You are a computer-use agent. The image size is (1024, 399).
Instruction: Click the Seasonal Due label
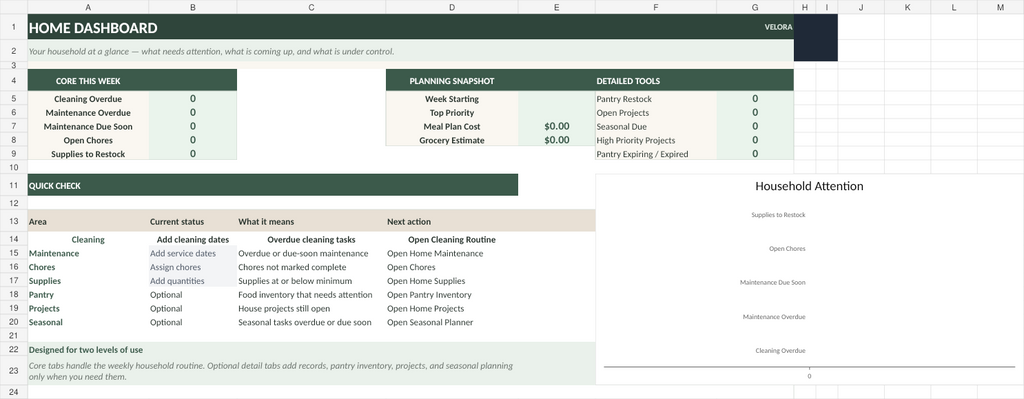(x=656, y=127)
